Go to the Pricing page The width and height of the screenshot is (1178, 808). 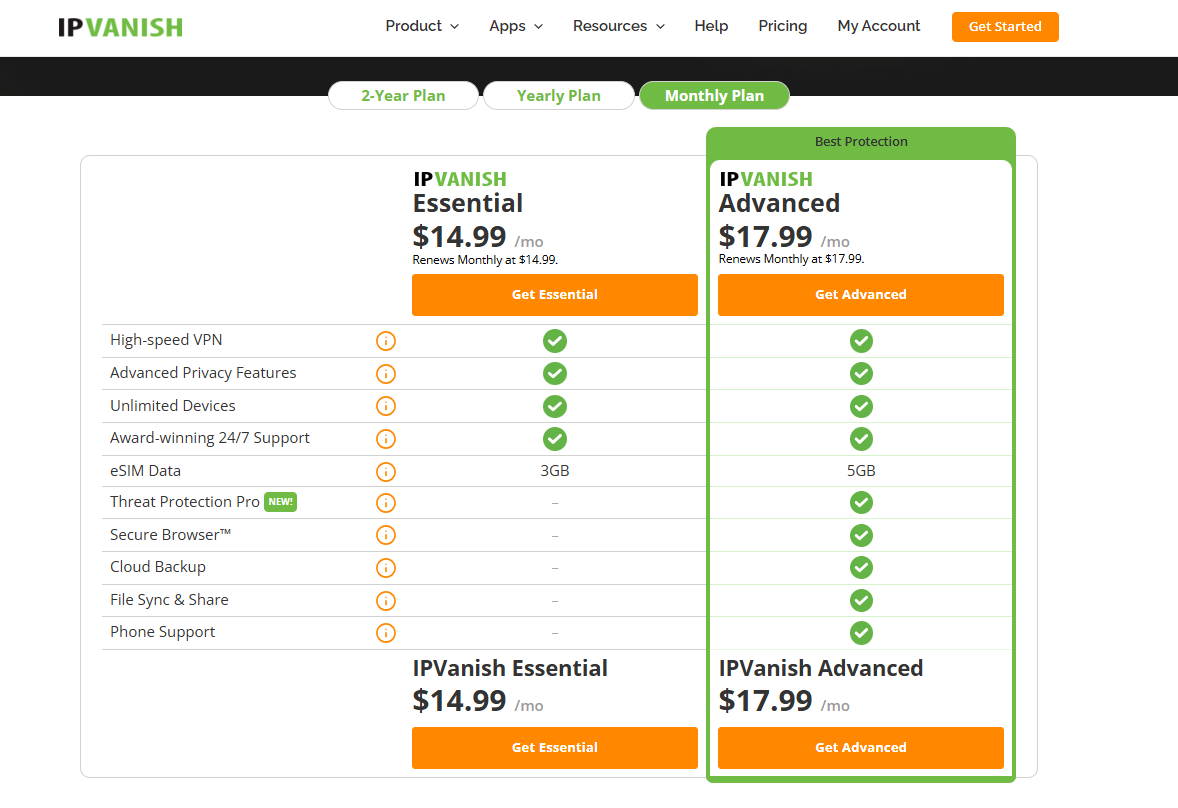(782, 26)
